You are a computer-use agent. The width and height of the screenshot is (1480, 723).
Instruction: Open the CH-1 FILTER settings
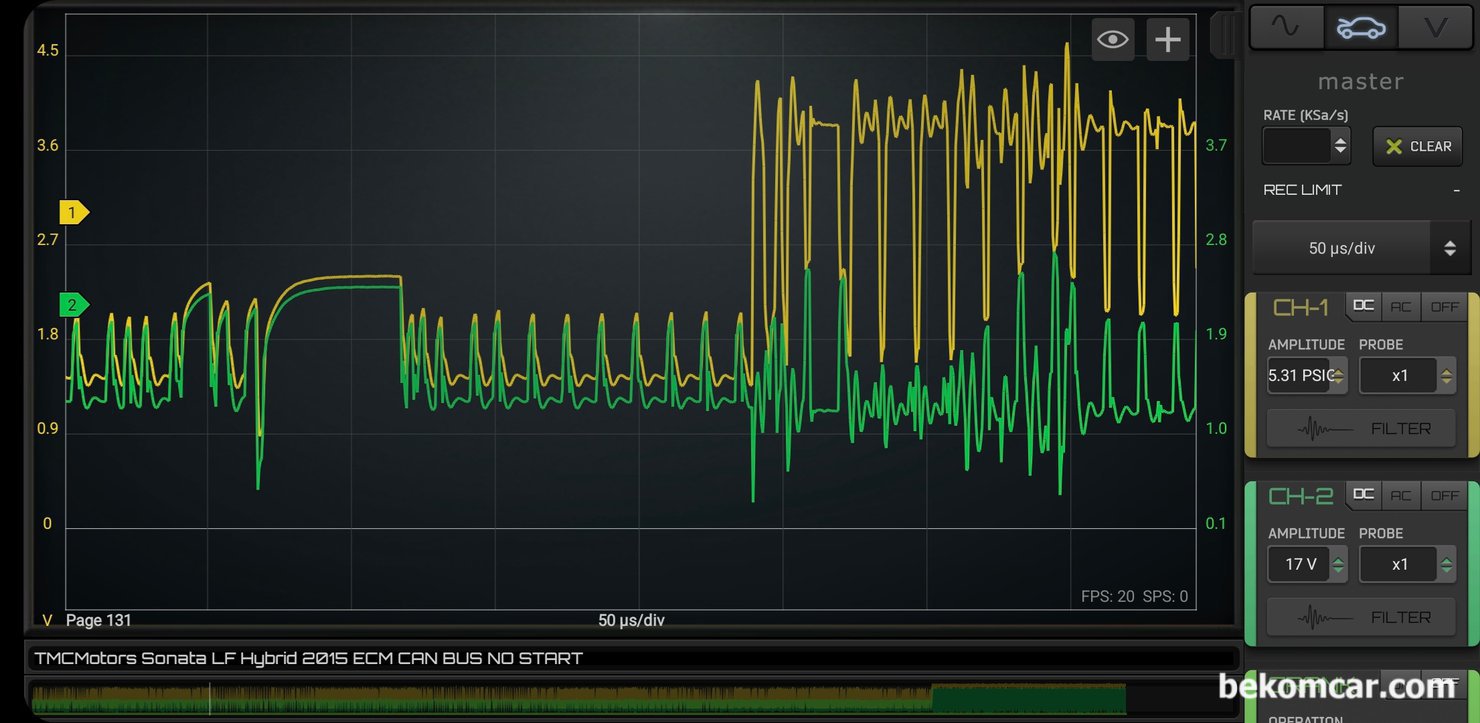click(1361, 428)
